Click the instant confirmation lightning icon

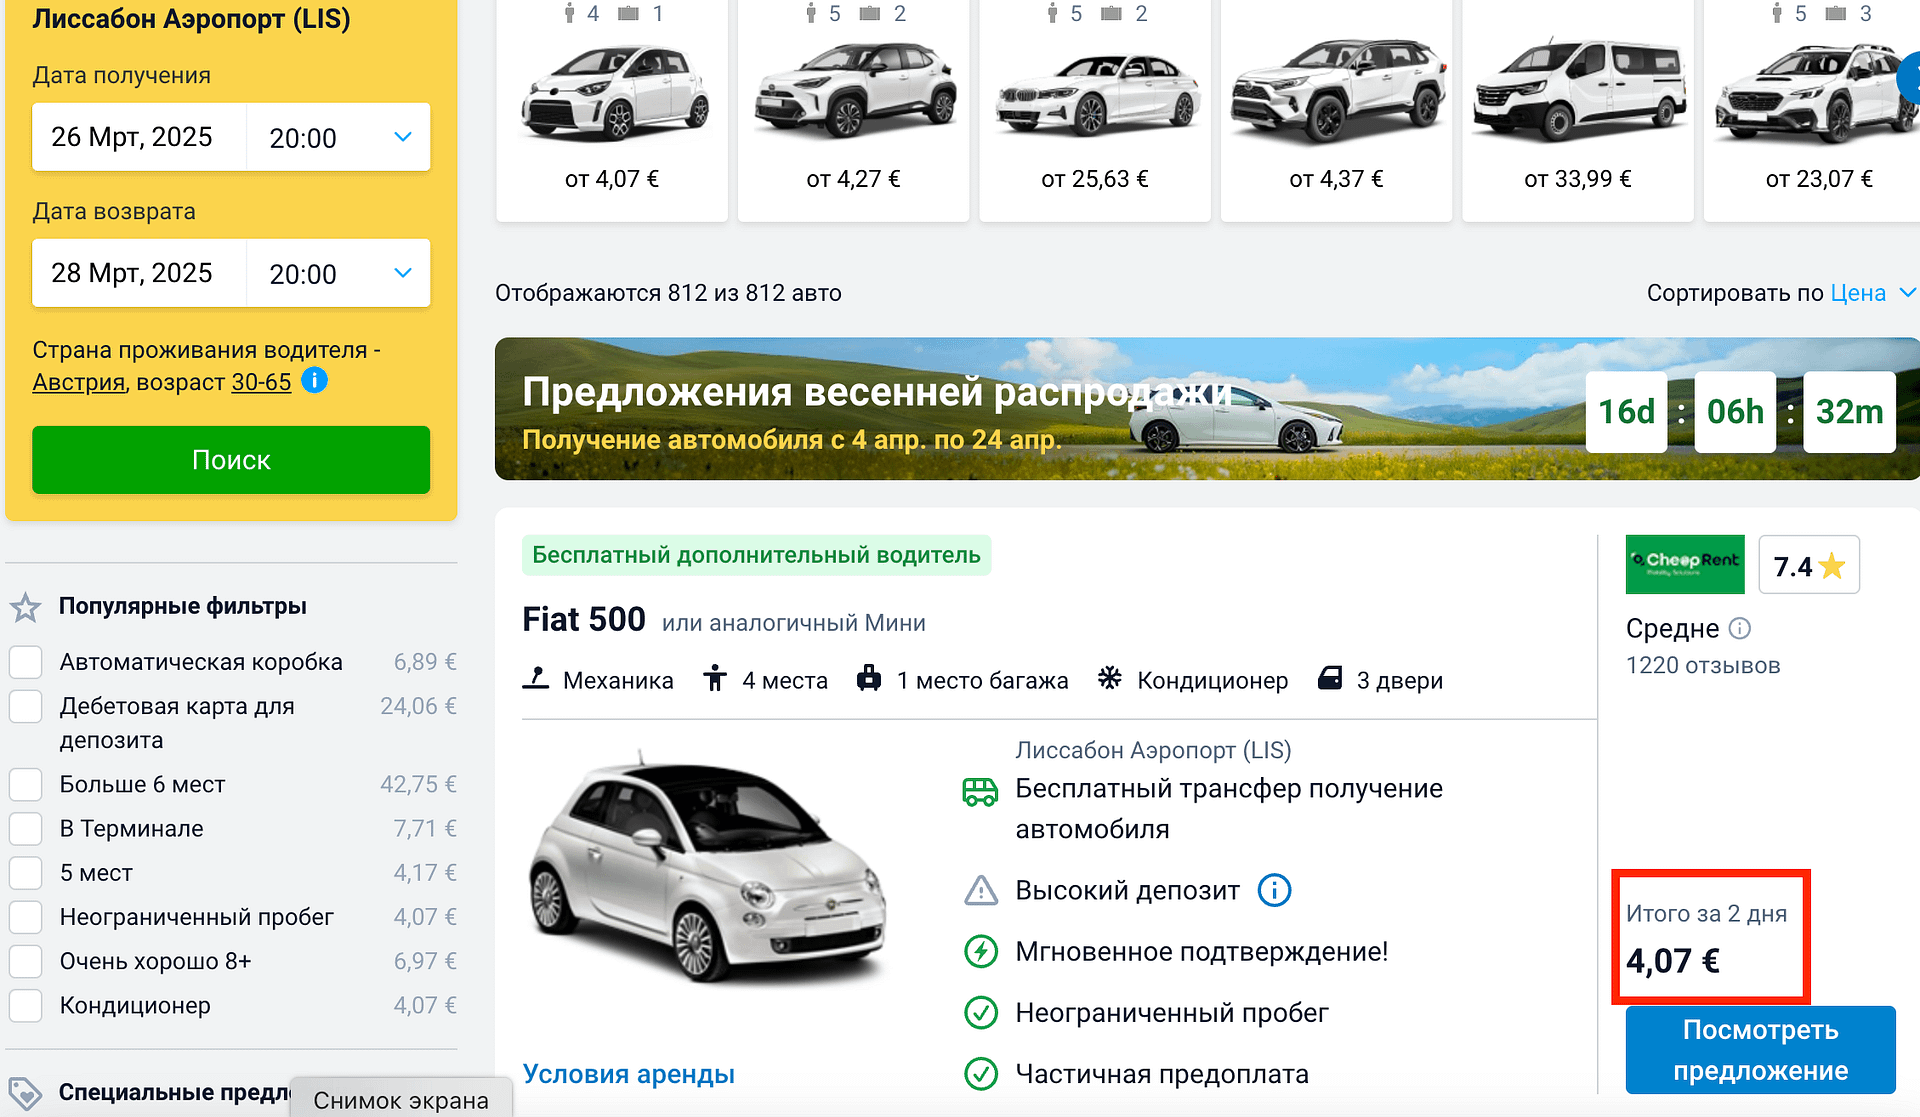click(x=981, y=951)
